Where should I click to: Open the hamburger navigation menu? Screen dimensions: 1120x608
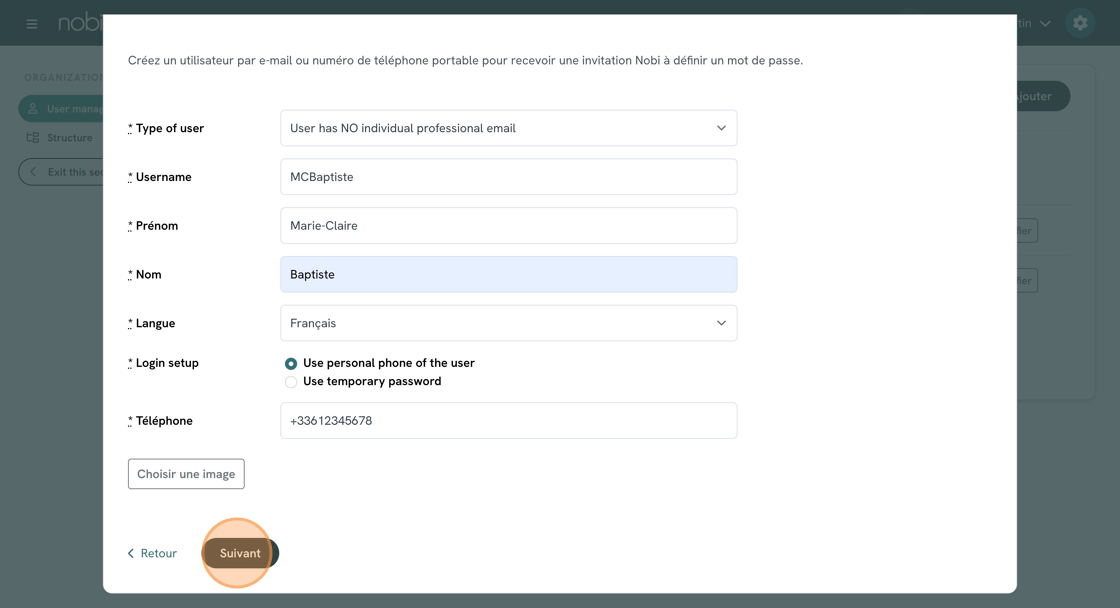click(32, 23)
